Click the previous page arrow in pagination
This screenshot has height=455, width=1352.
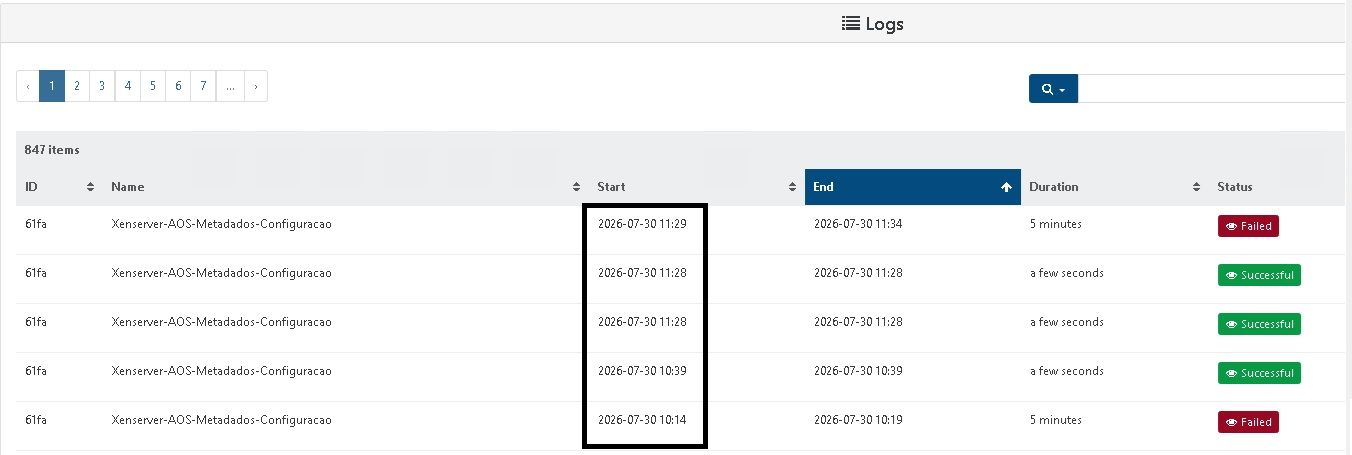tap(28, 86)
